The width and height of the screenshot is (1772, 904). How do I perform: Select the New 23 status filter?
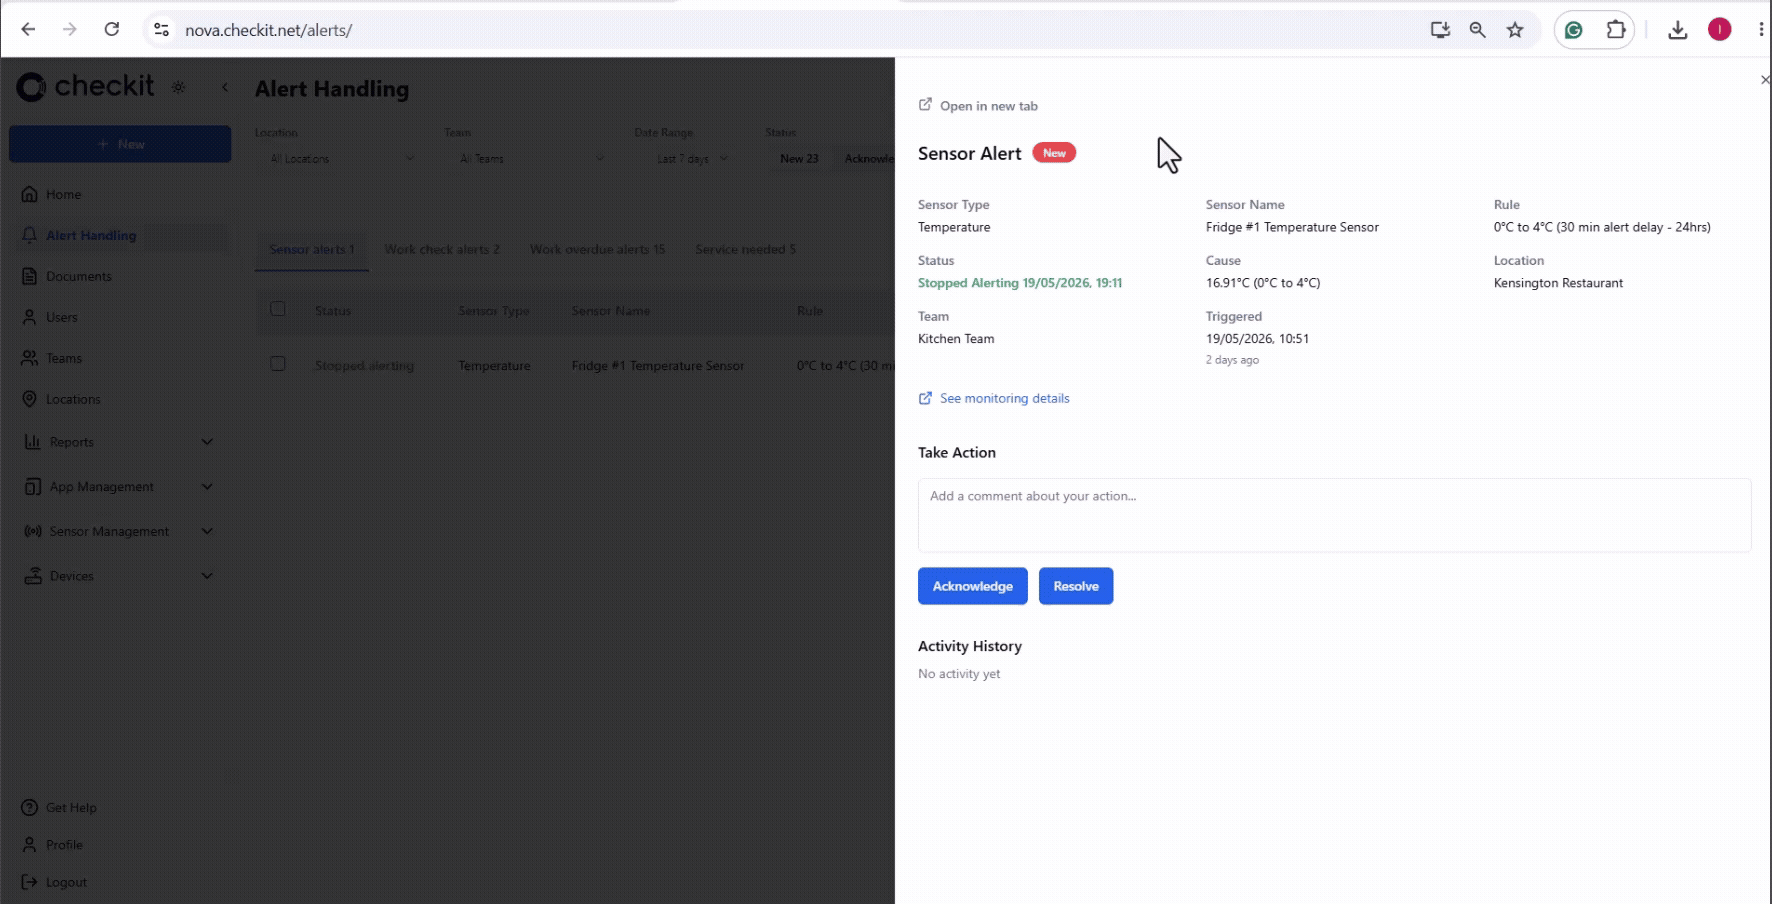[x=799, y=158]
